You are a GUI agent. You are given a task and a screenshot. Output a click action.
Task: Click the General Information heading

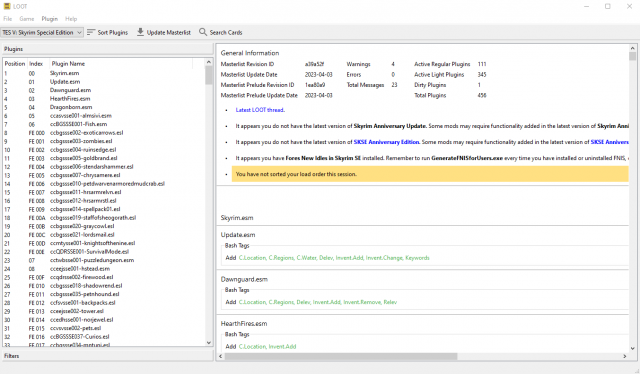pyautogui.click(x=250, y=53)
